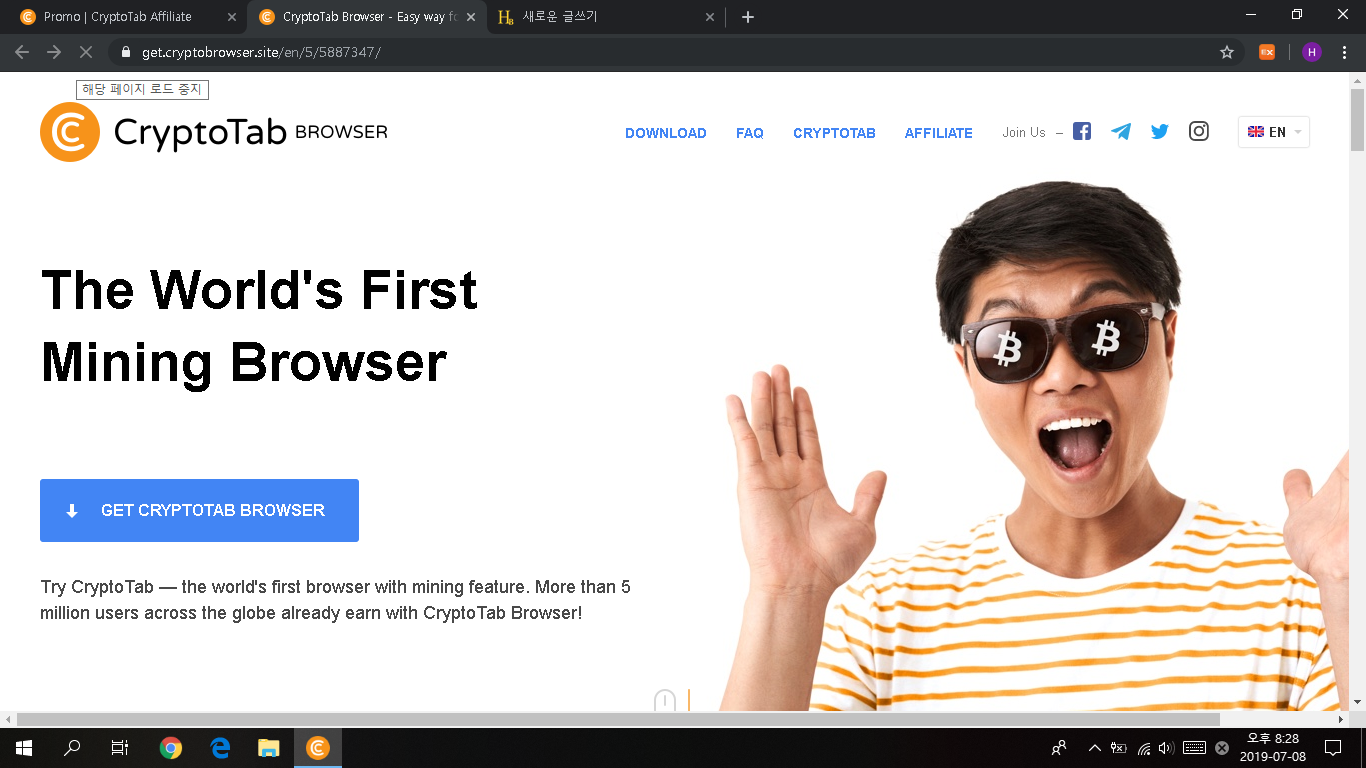Click the horizontal scrollbar right arrow

tap(1341, 720)
